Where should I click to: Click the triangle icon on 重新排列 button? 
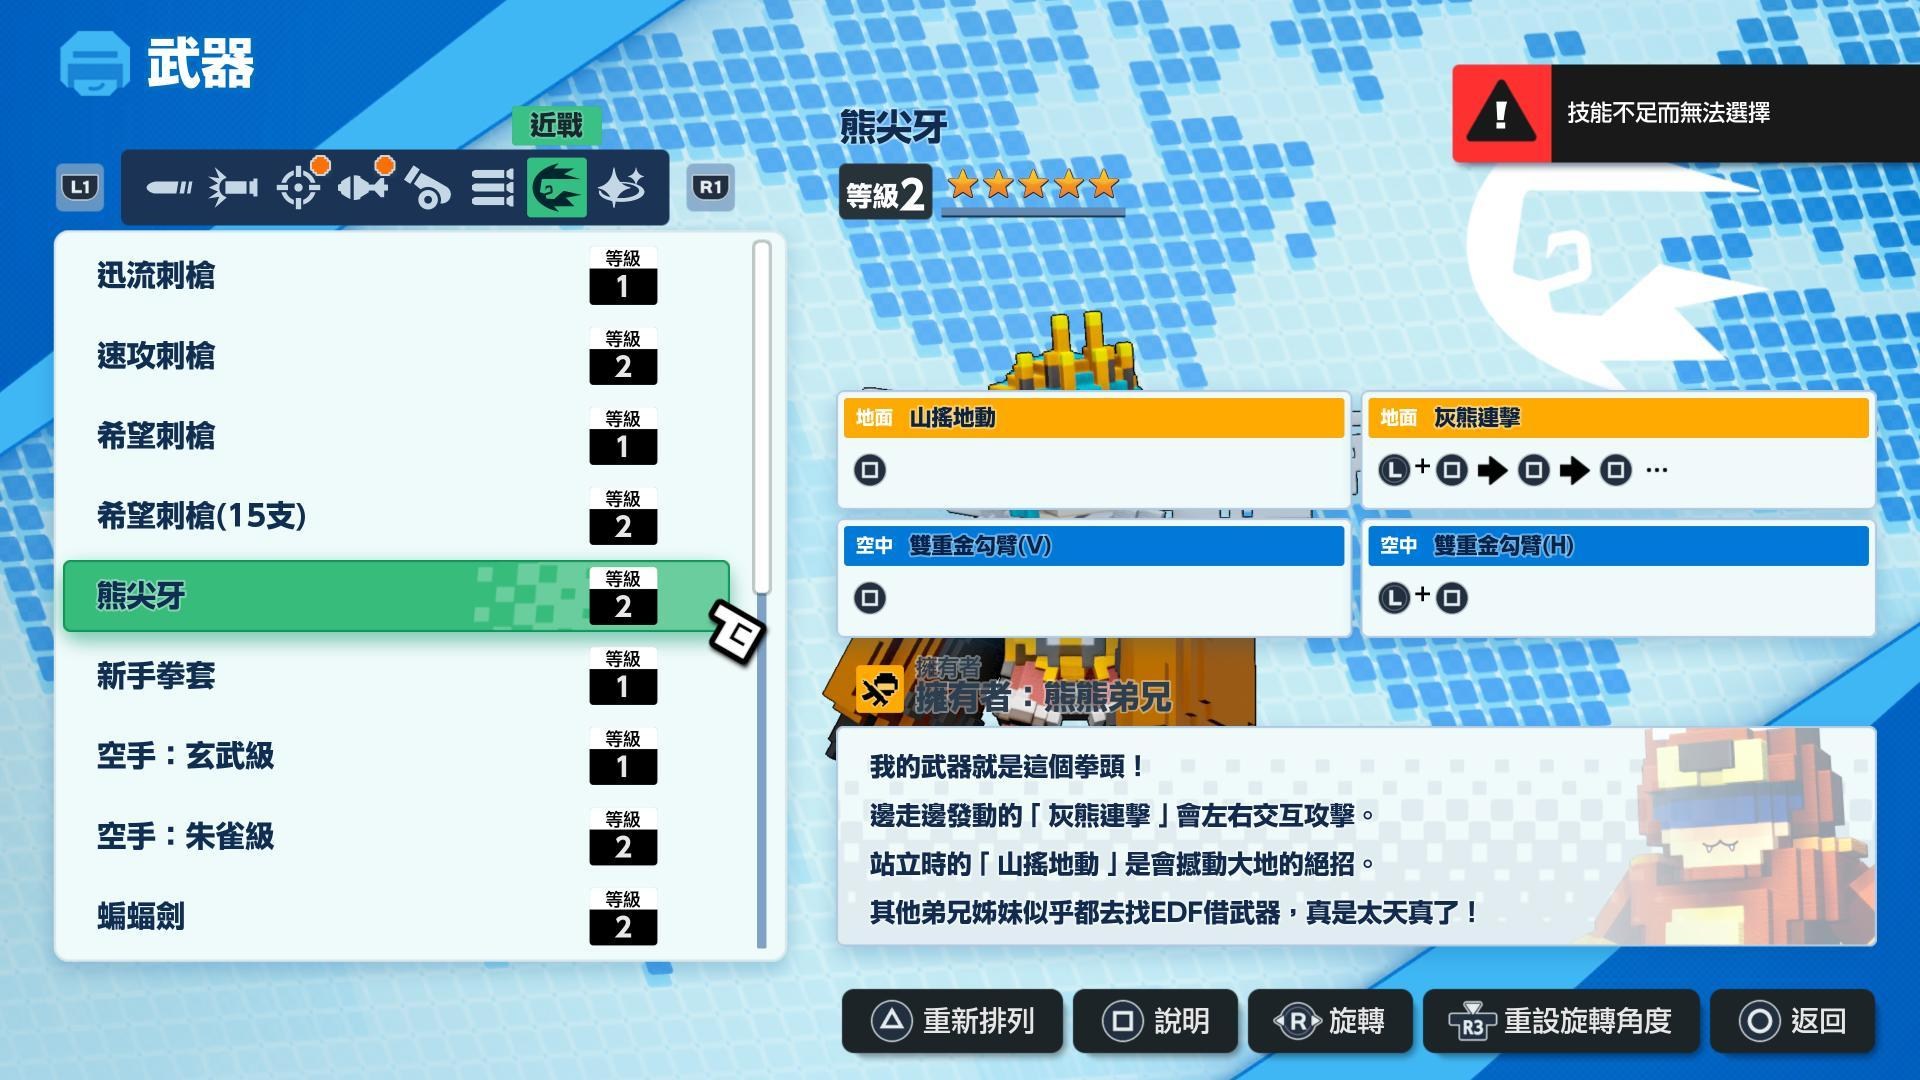click(x=892, y=1021)
